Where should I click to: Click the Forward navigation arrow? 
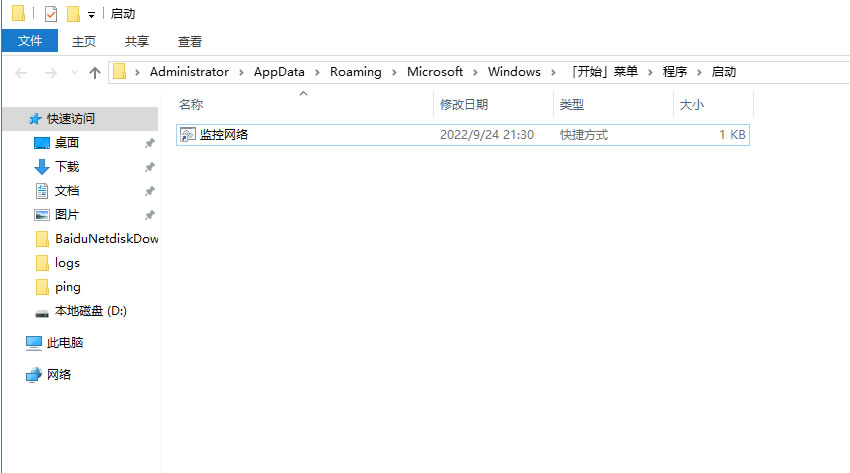[50, 73]
